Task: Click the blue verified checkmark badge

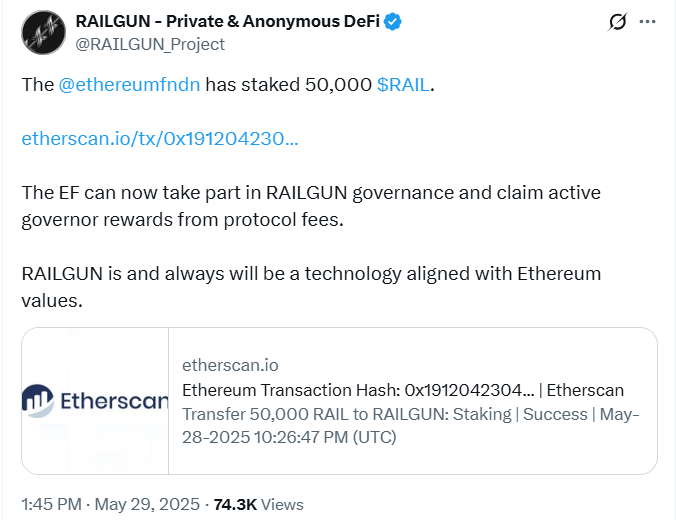Action: (x=393, y=22)
